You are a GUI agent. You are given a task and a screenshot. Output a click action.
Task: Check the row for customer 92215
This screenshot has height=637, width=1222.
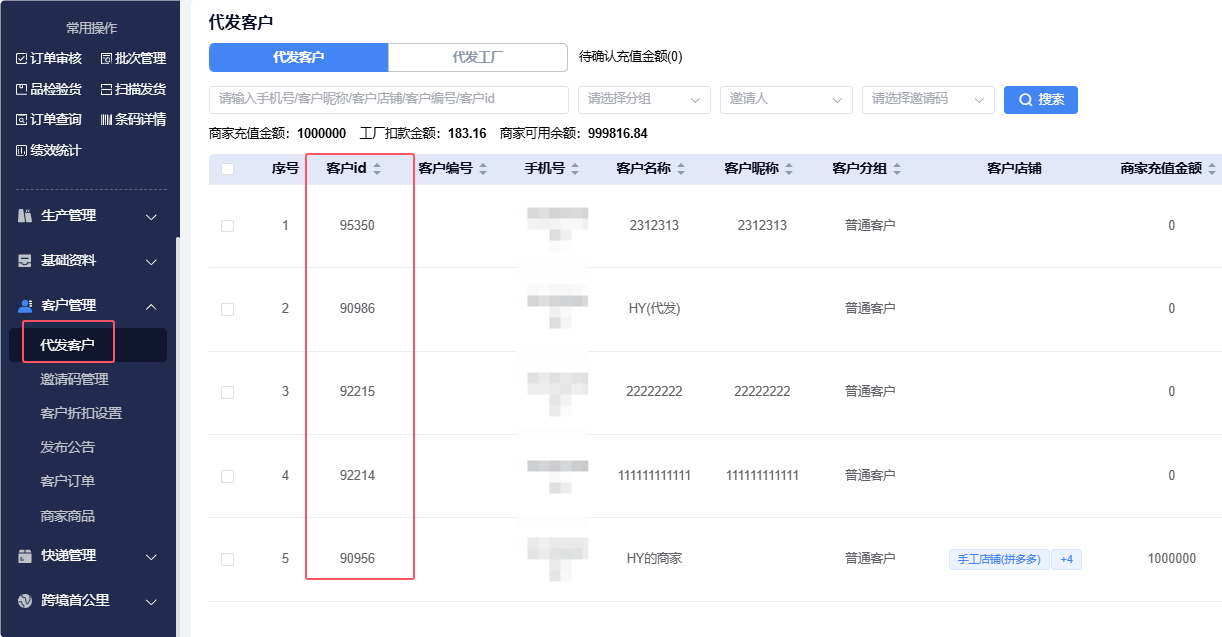(x=227, y=392)
